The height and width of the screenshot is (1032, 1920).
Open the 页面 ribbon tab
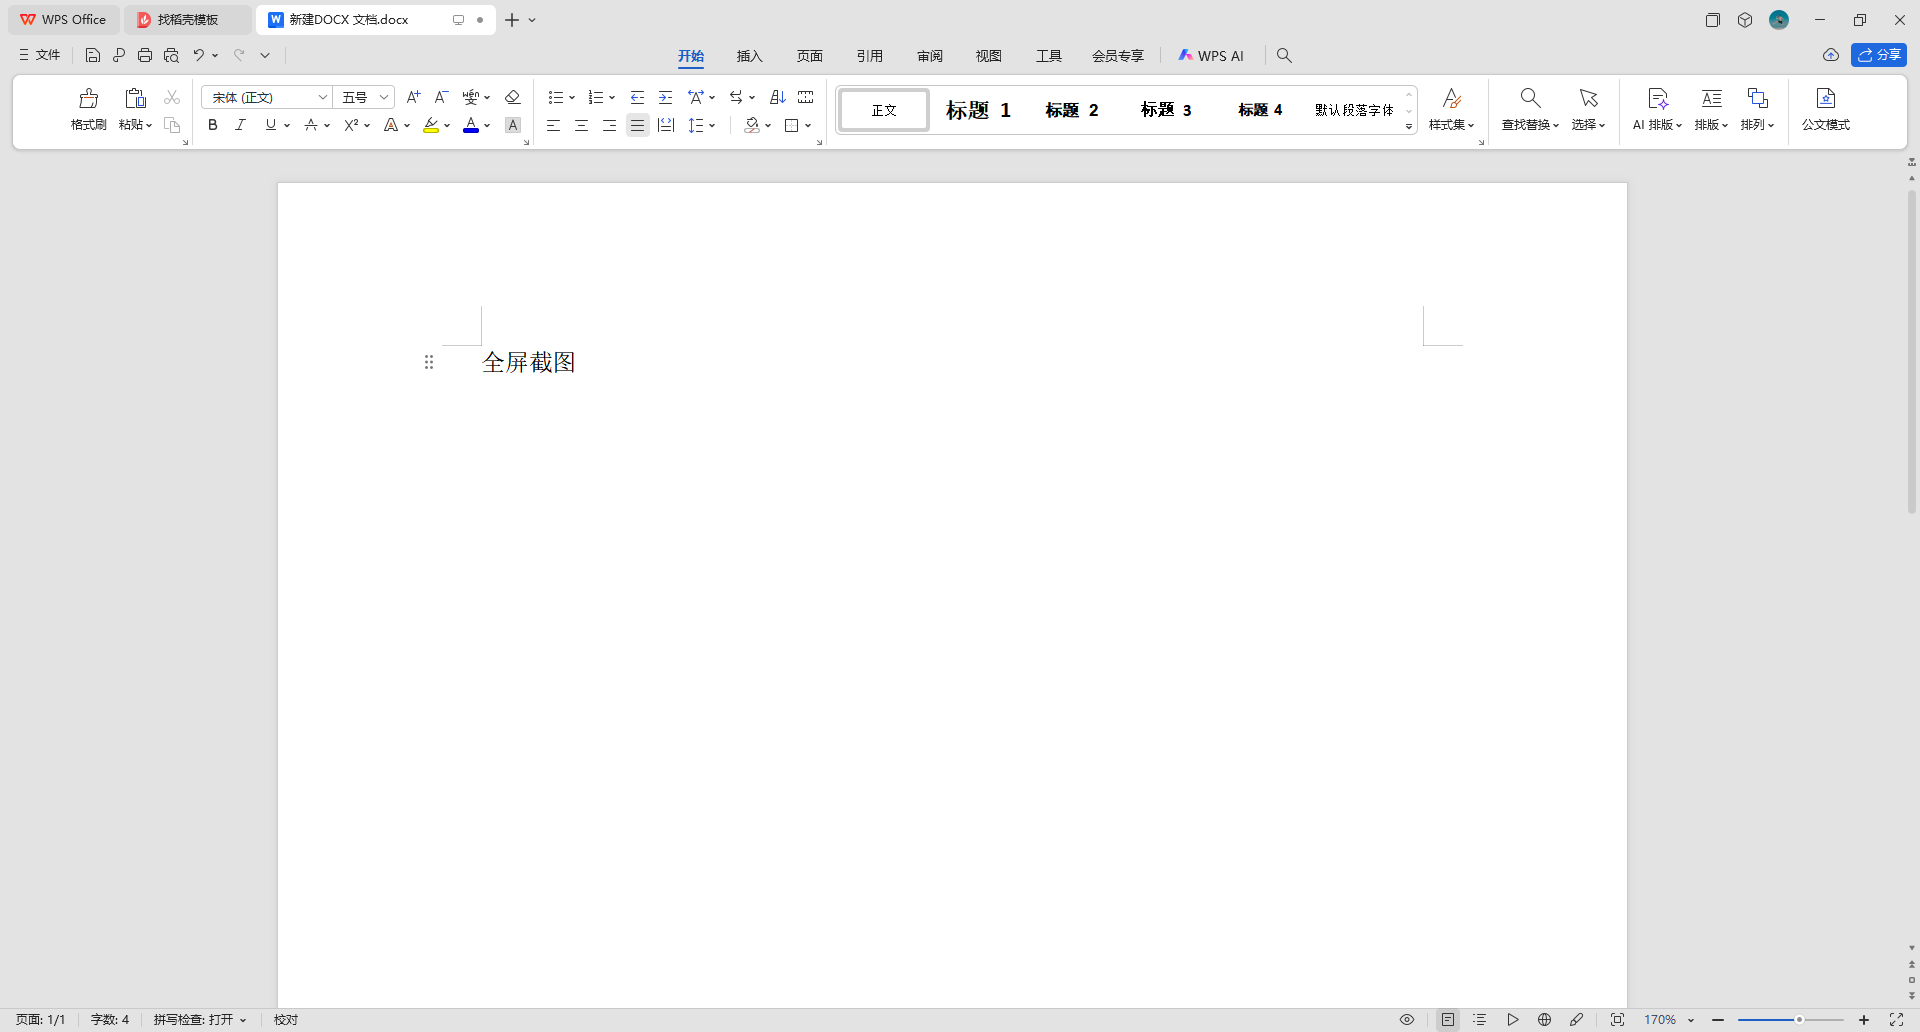pos(810,56)
